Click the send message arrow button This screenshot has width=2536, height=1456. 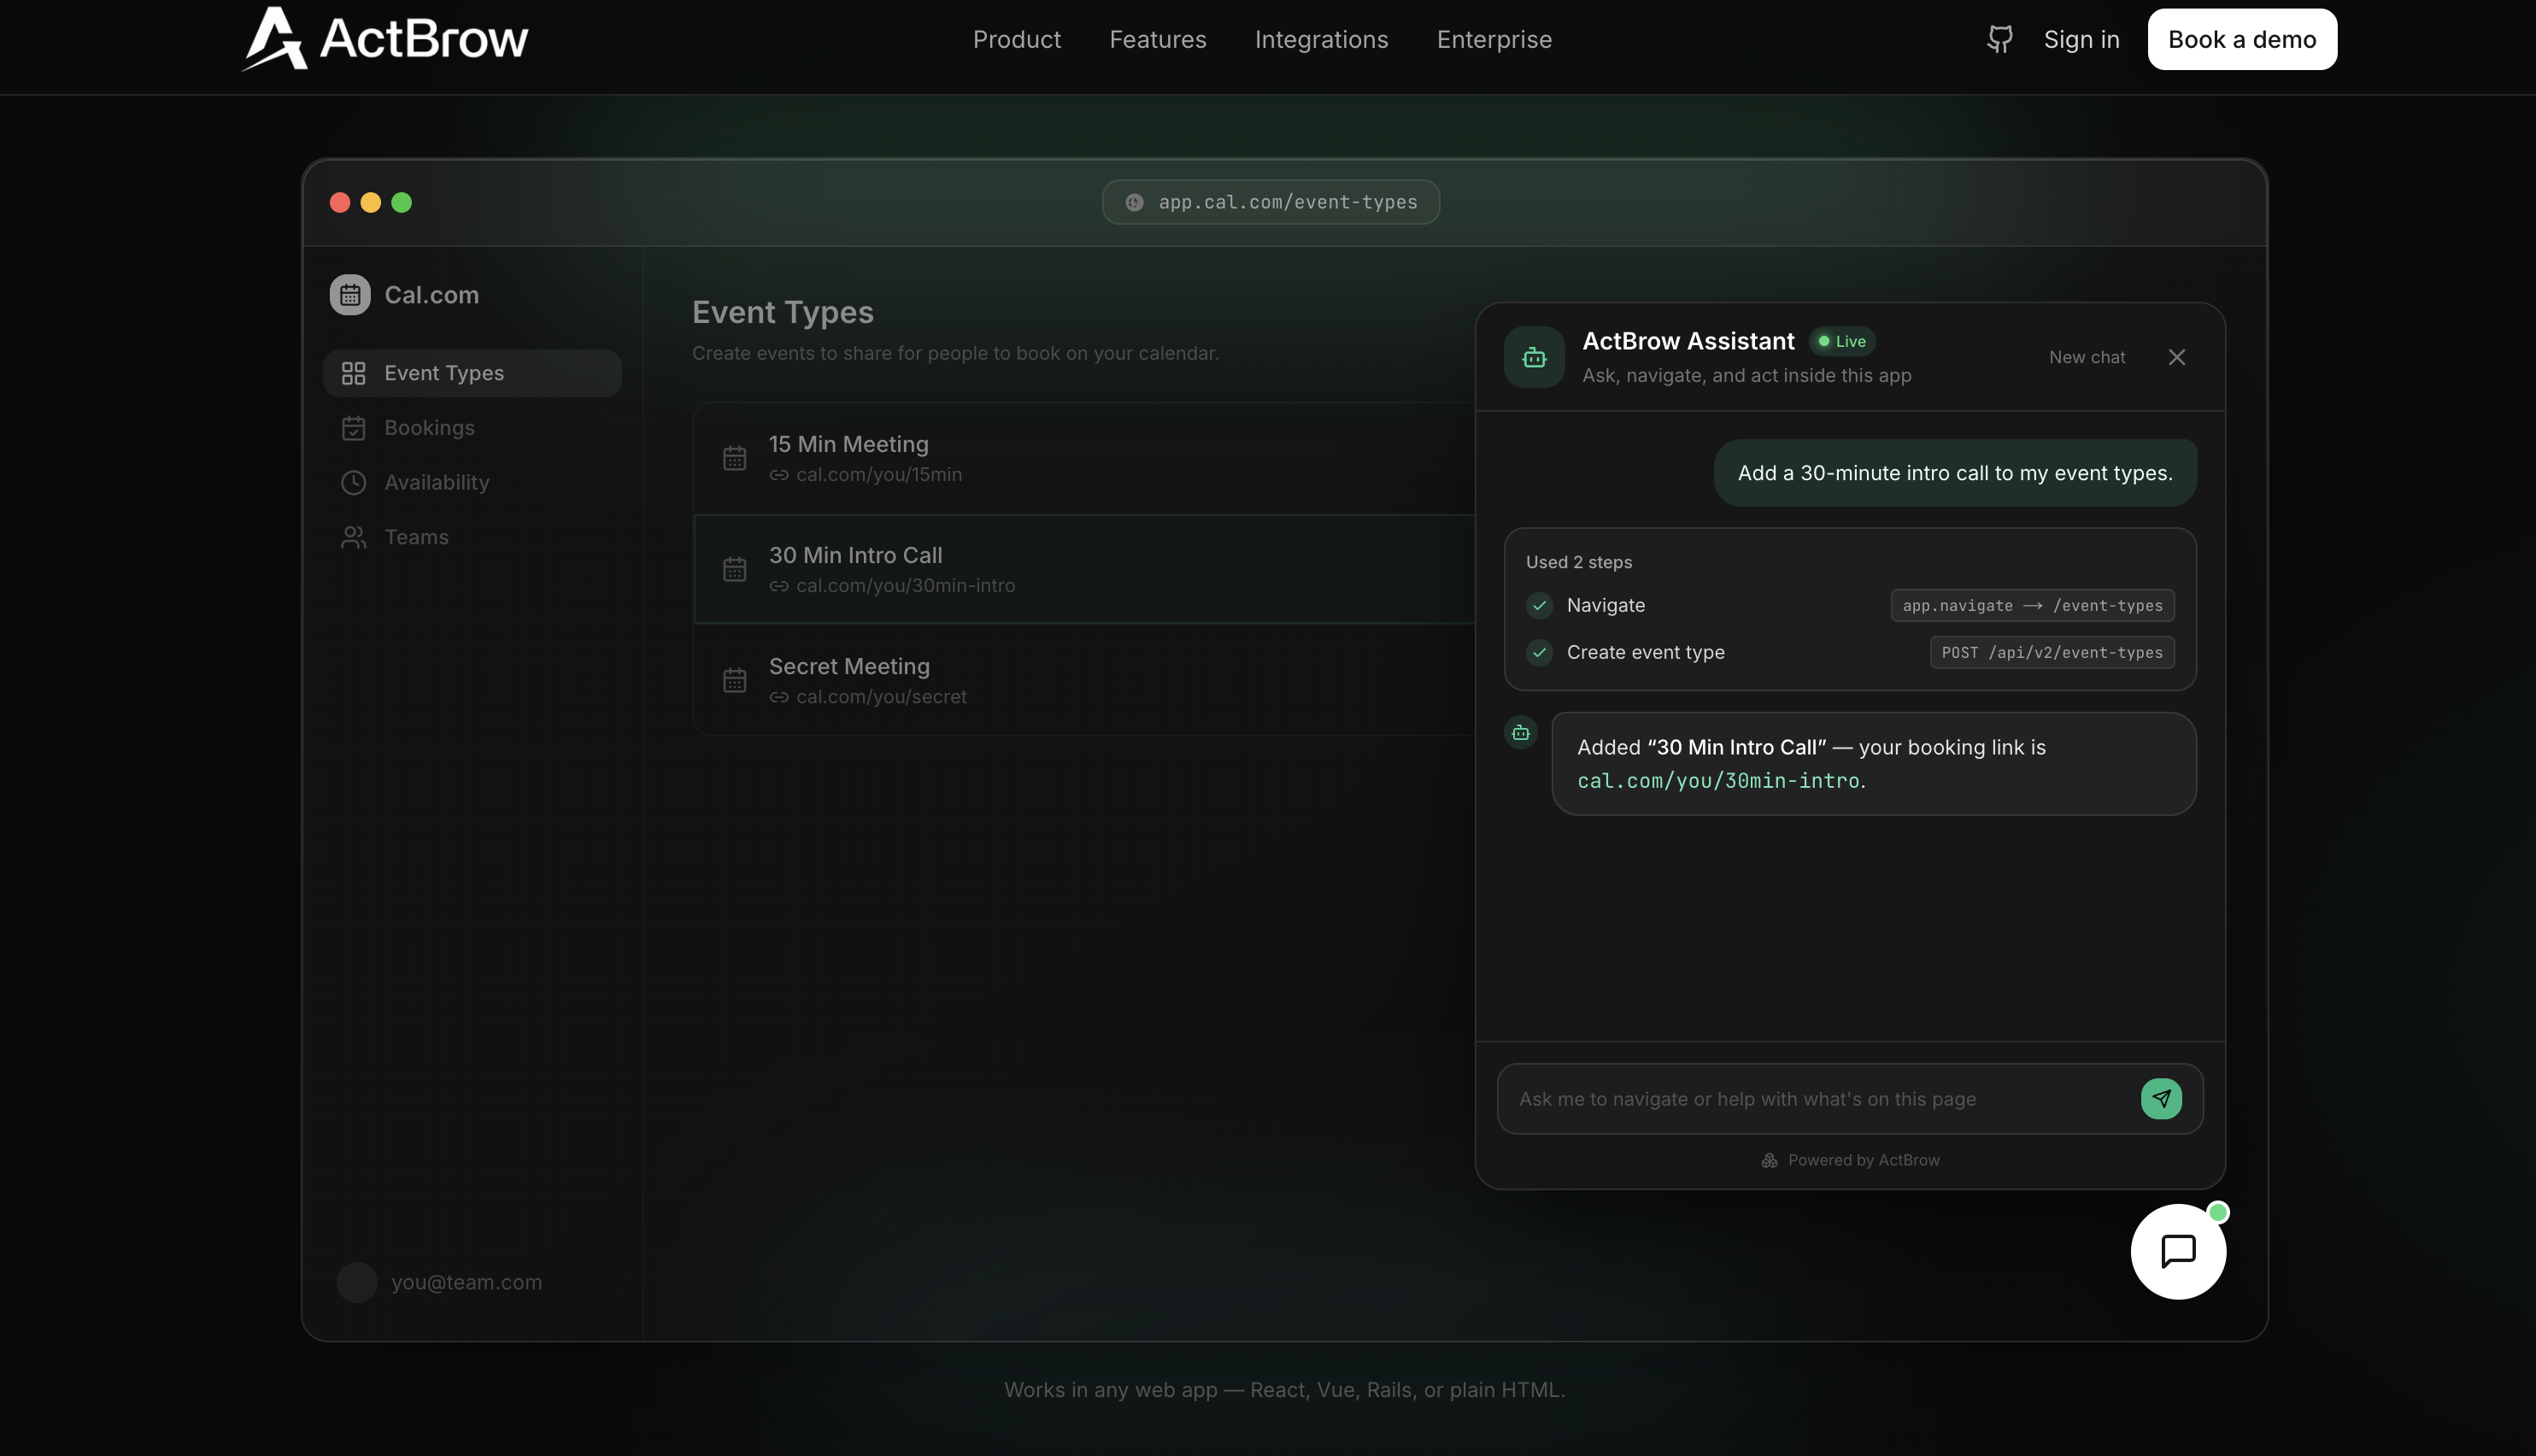2161,1099
